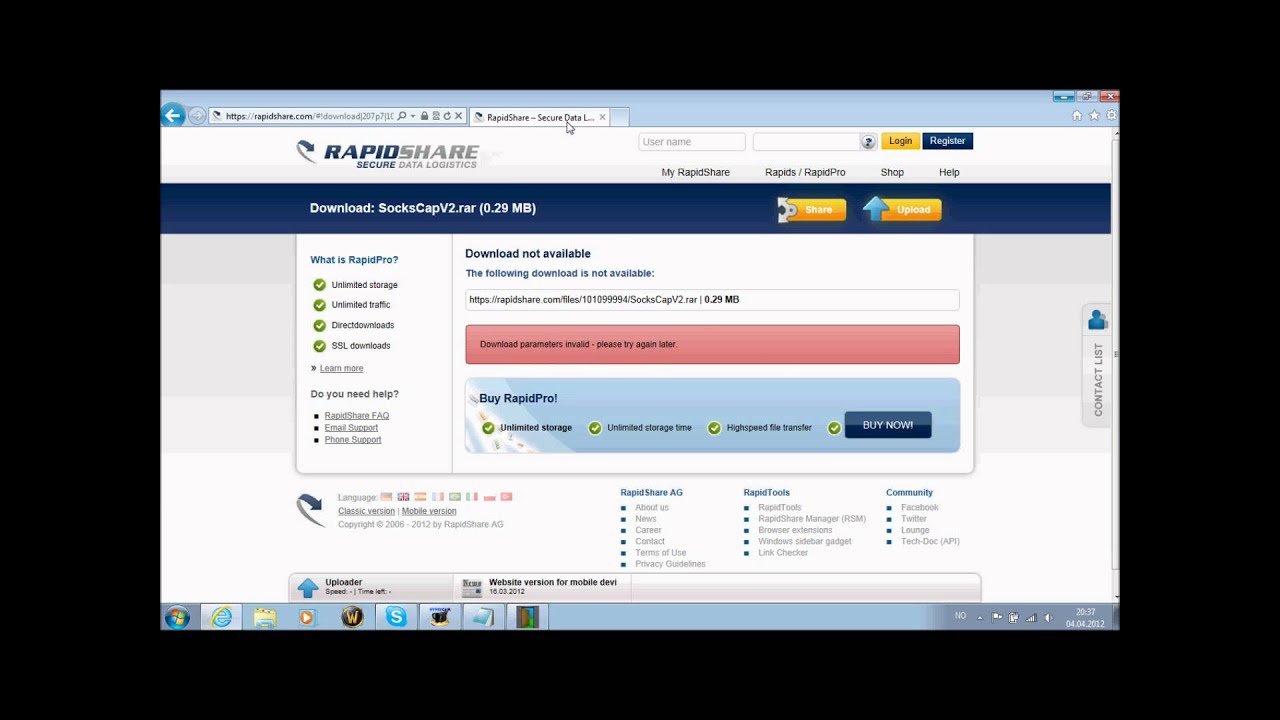Click the search magnifier in the address bar
The width and height of the screenshot is (1280, 720).
point(402,116)
